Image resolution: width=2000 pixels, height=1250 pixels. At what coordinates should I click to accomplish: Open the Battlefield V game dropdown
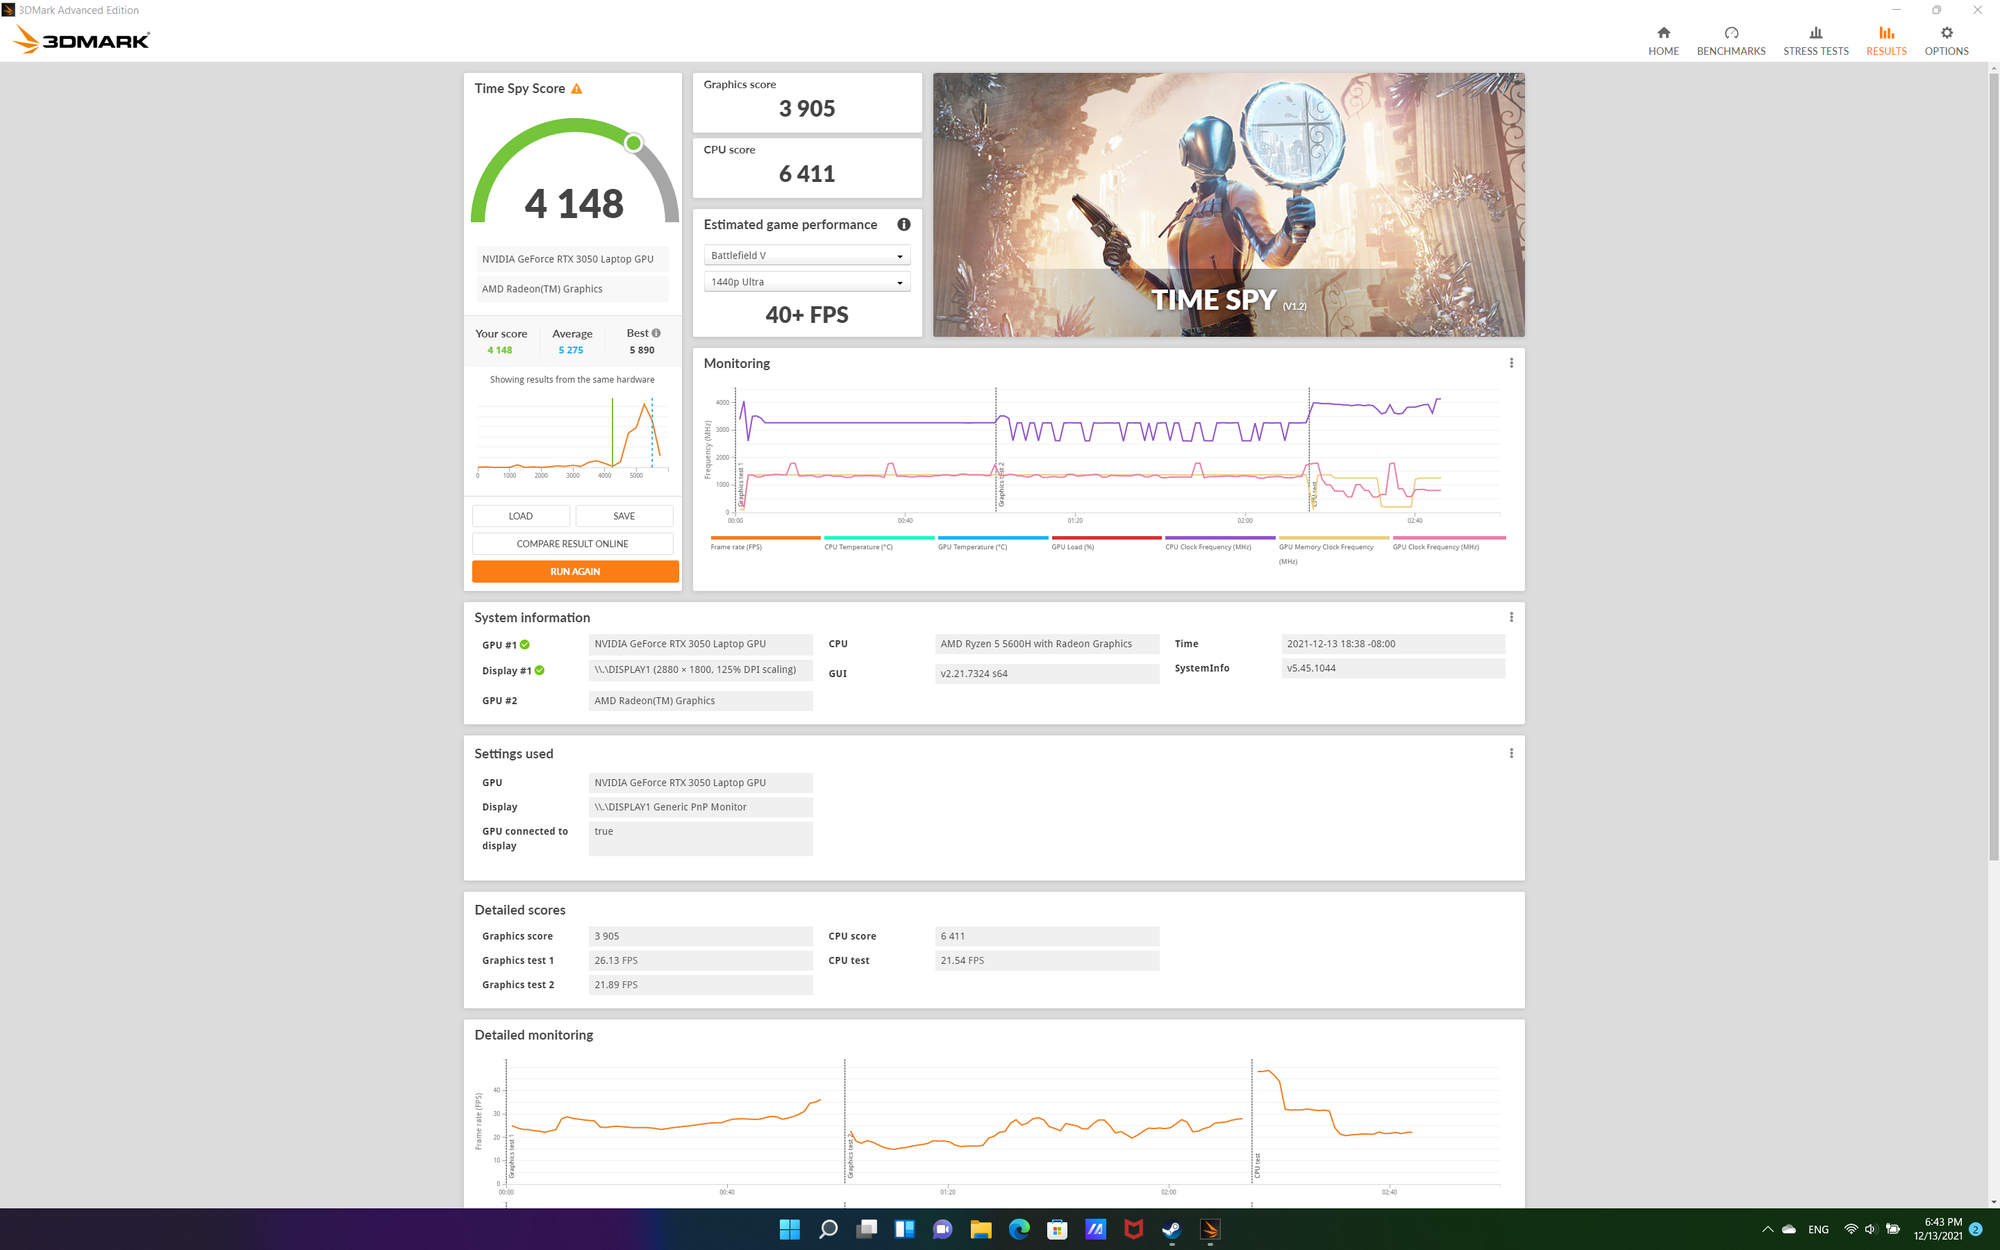pyautogui.click(x=807, y=256)
